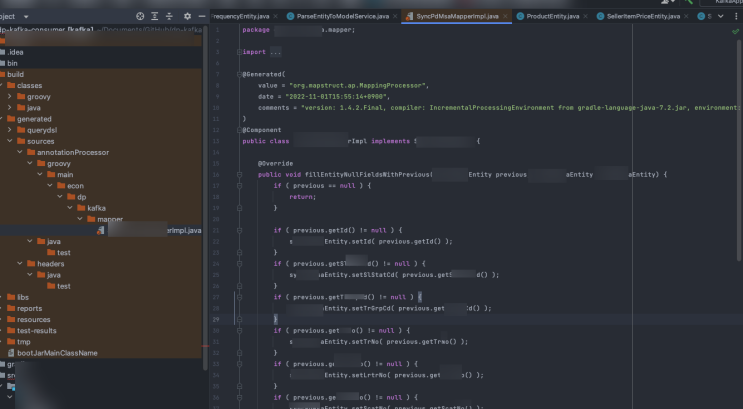This screenshot has width=743, height=409.
Task: Expand the java folder under classes
Action: [9, 108]
